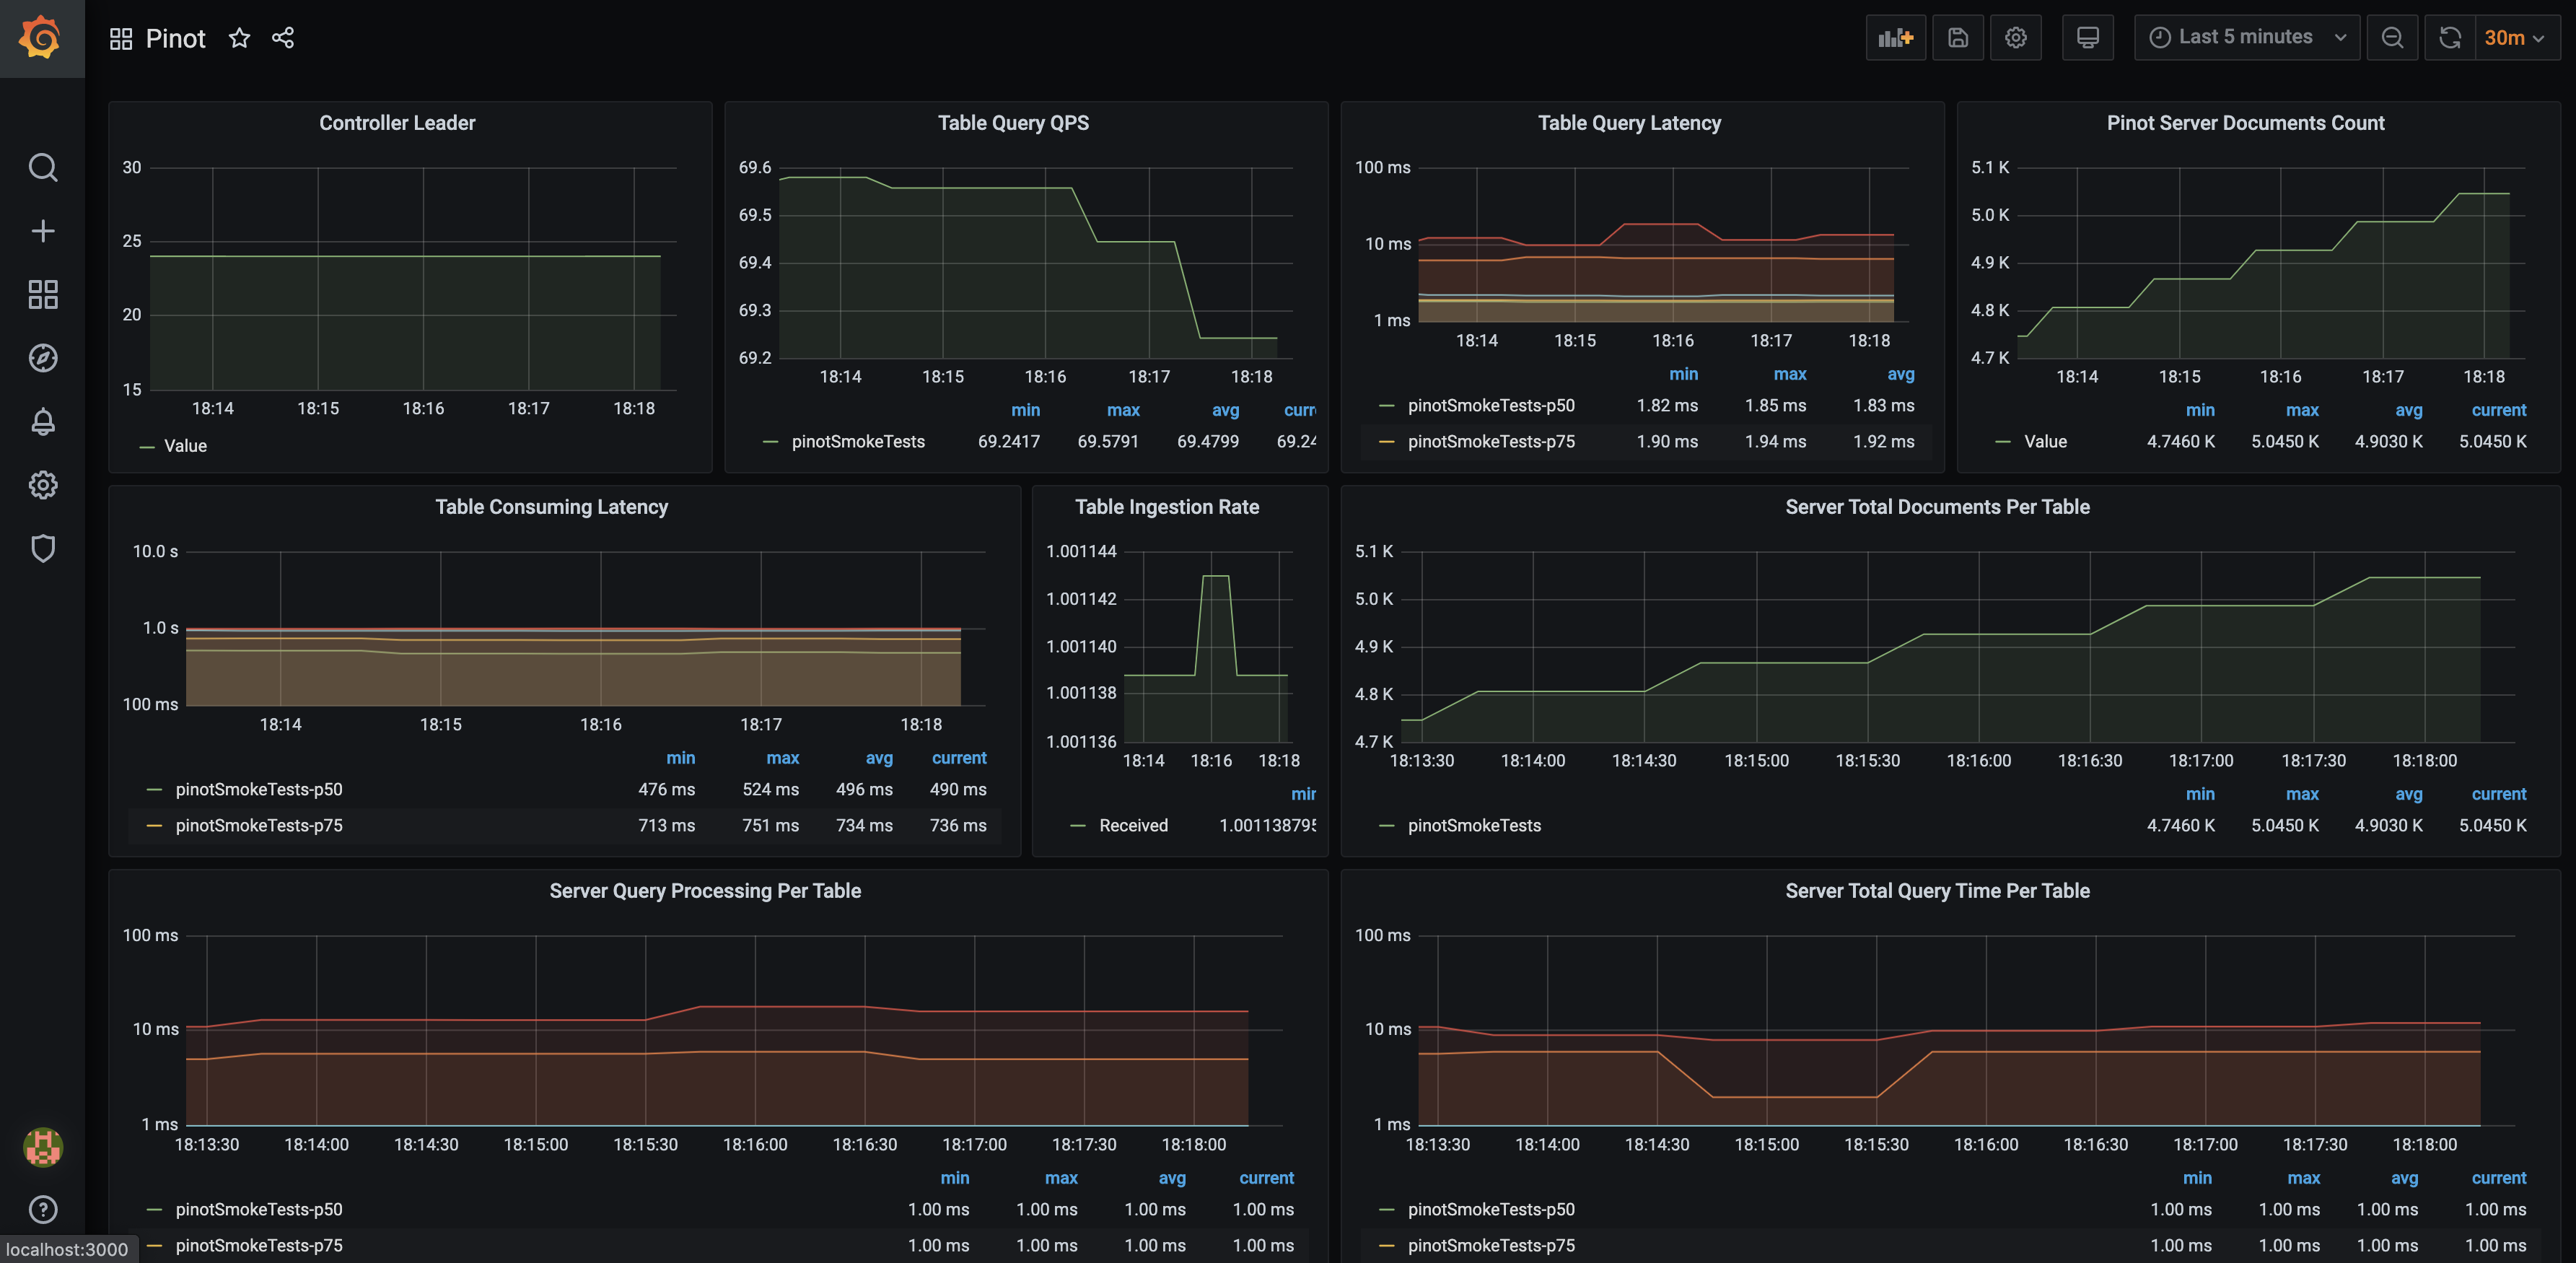2576x1263 pixels.
Task: Click the Pinot dashboard title
Action: coord(175,38)
